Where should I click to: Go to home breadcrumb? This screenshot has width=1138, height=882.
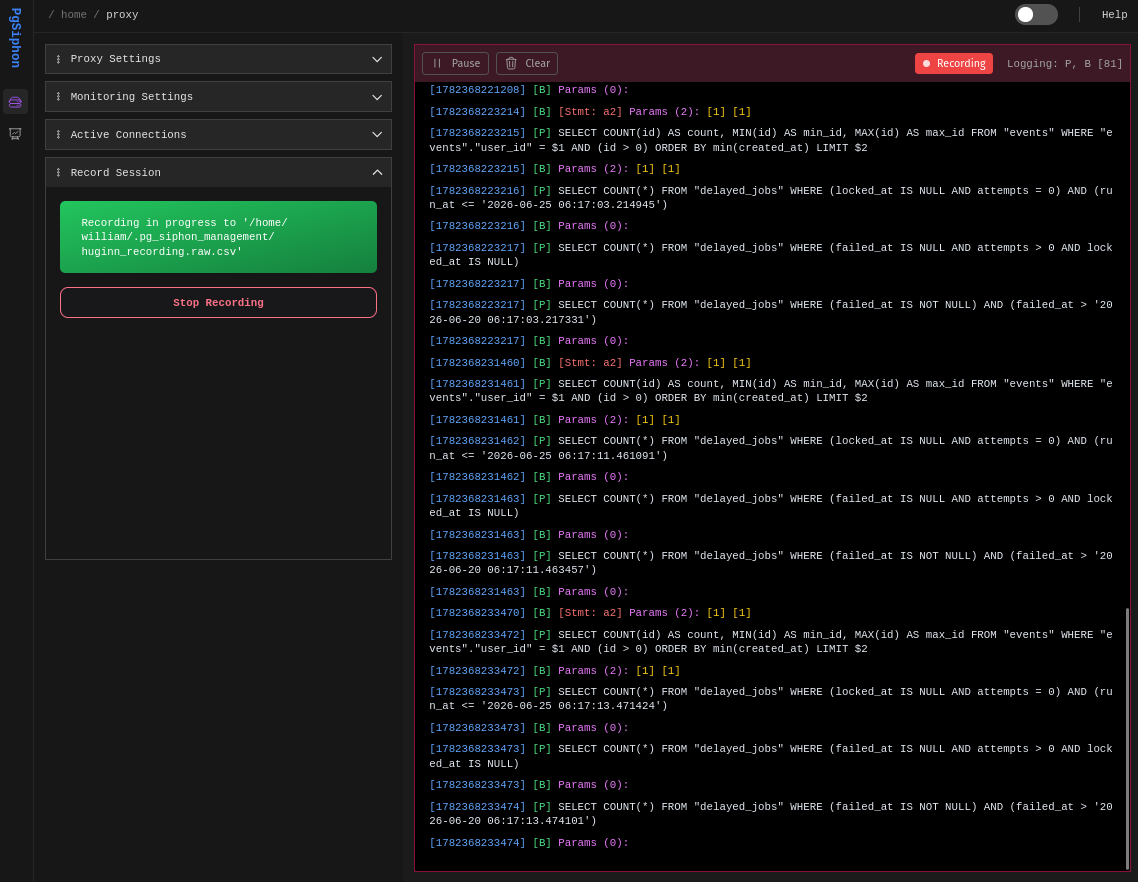(73, 15)
